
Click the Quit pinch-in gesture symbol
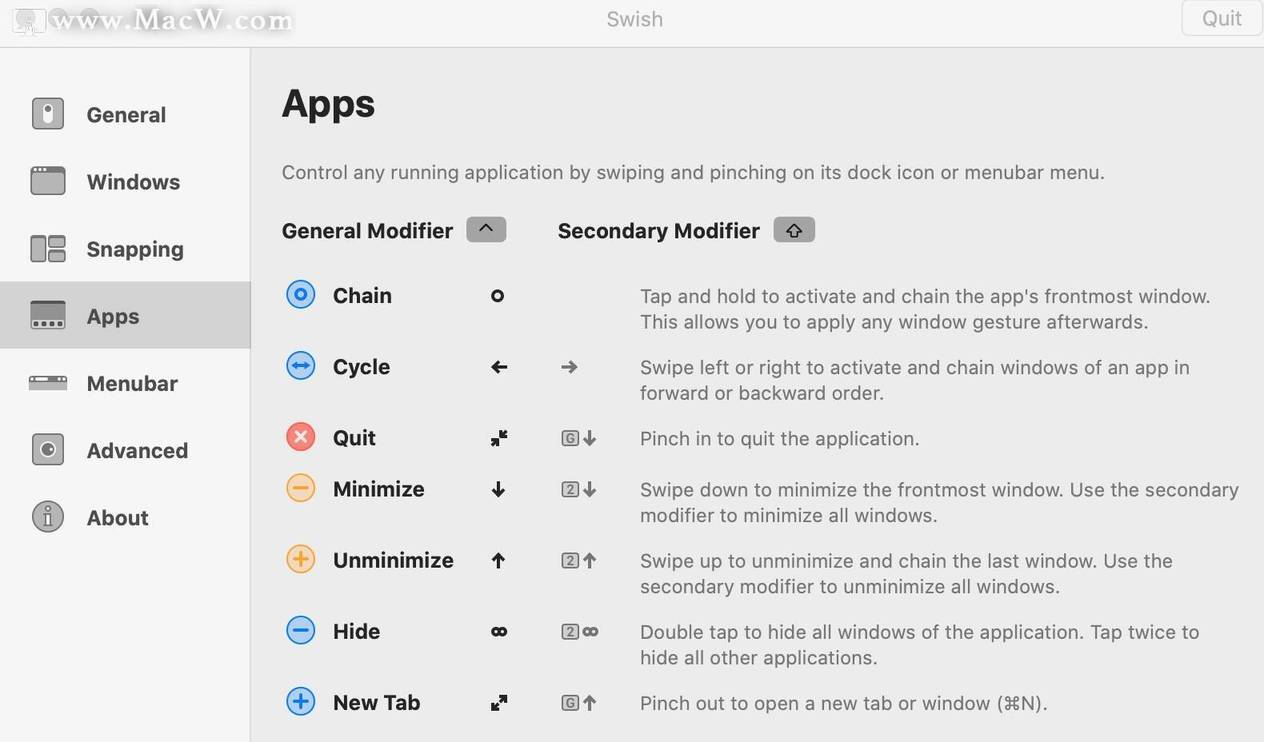(x=499, y=438)
